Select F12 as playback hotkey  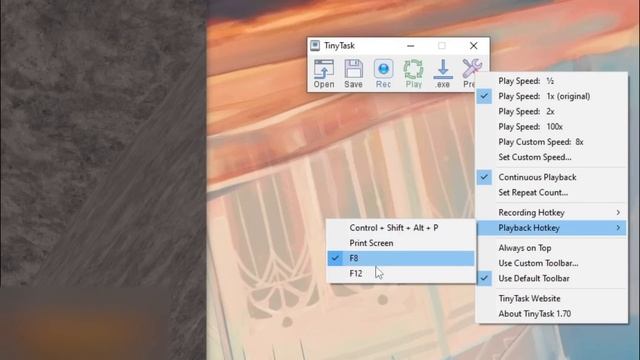[401, 273]
